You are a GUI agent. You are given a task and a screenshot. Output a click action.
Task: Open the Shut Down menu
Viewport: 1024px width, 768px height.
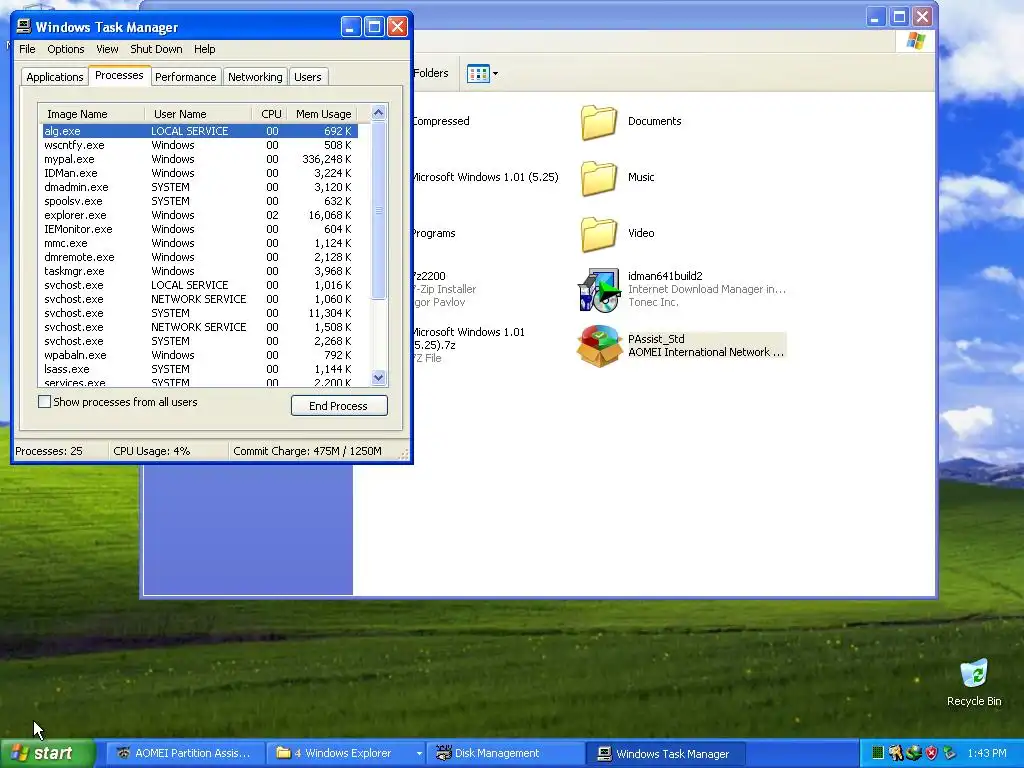click(x=156, y=49)
